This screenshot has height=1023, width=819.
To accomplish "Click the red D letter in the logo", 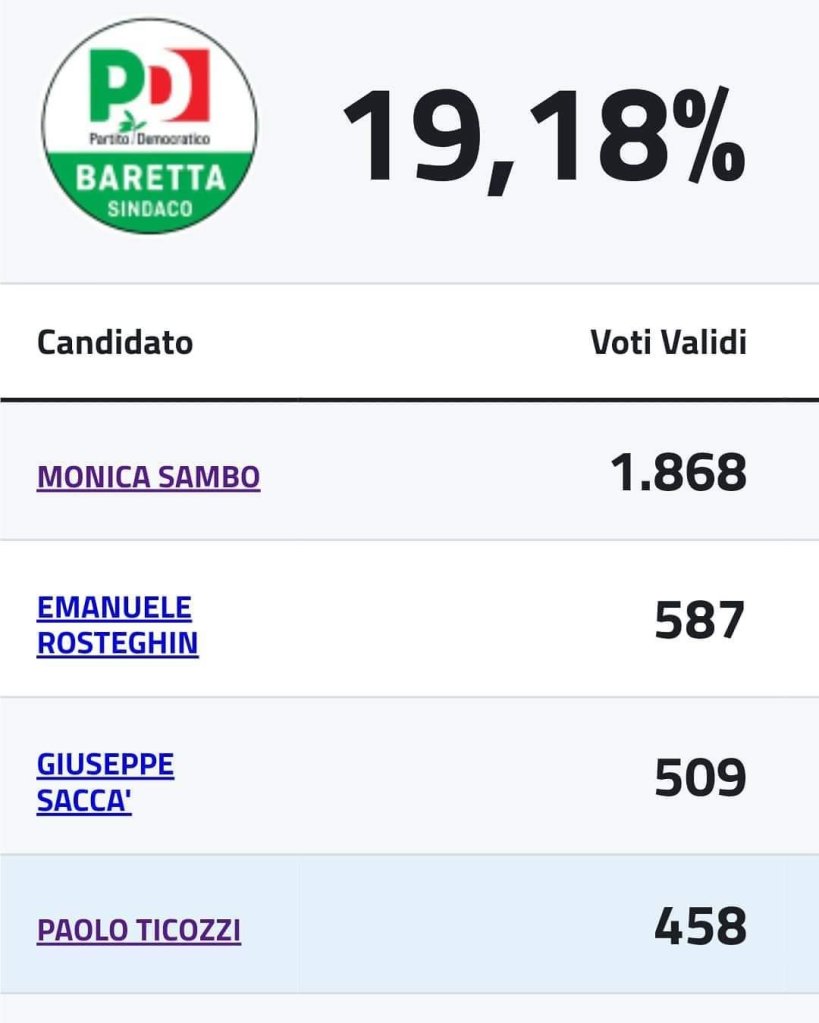I will (180, 83).
